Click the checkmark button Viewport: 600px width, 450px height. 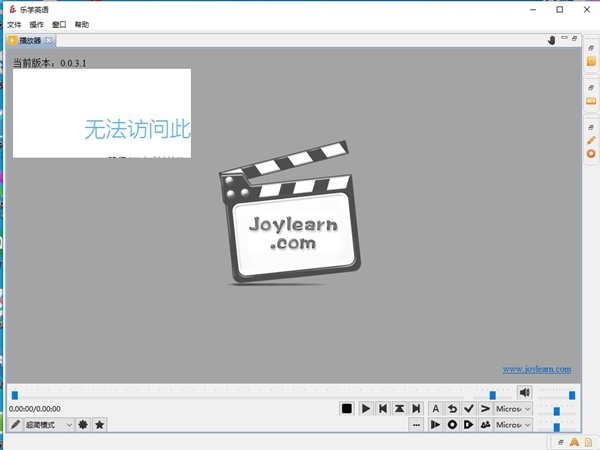469,409
